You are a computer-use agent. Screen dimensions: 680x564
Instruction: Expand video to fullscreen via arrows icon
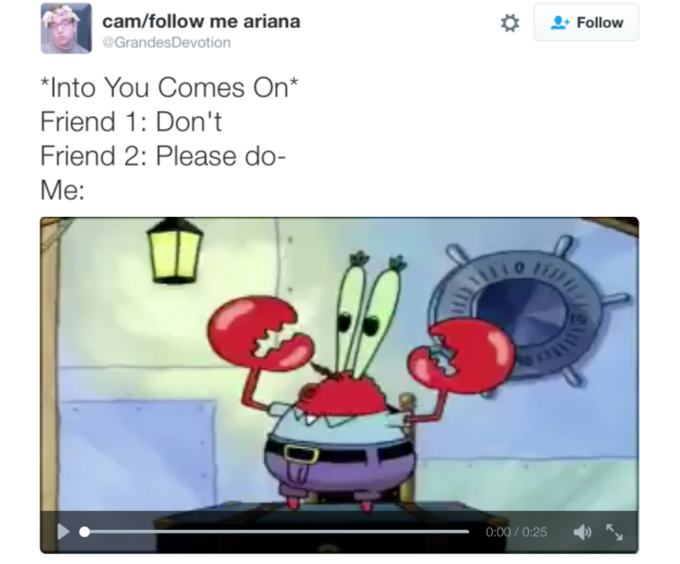[x=615, y=531]
